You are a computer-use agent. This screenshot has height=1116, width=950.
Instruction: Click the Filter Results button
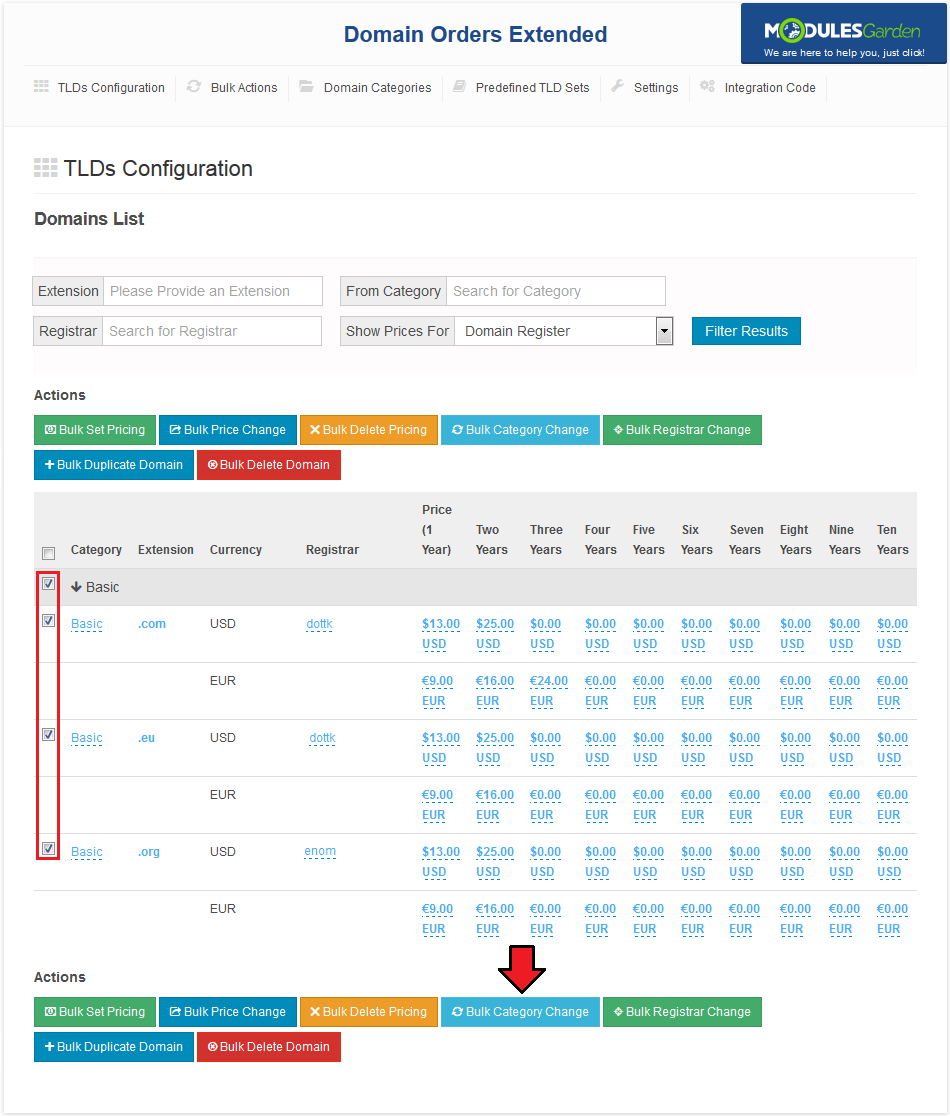(x=746, y=331)
